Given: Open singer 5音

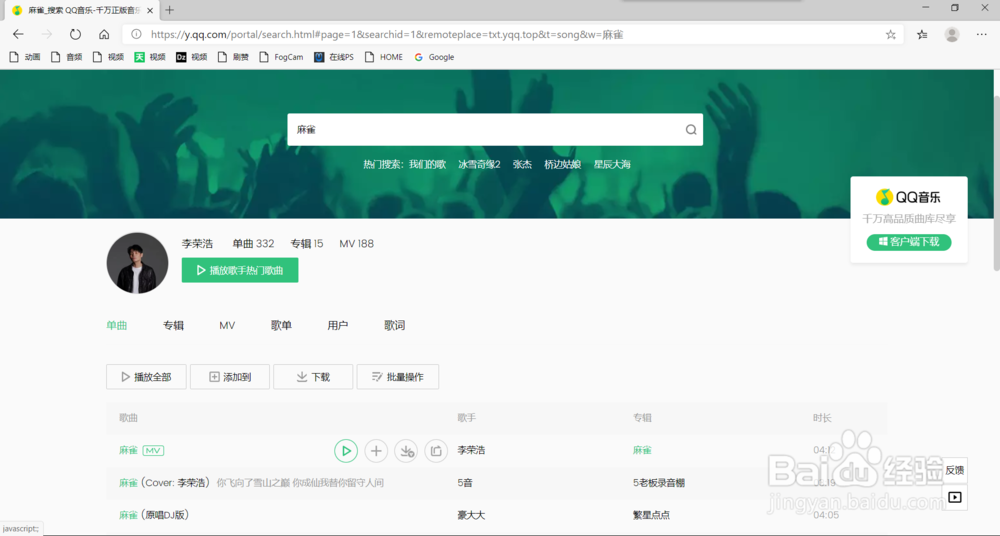Looking at the screenshot, I should (465, 482).
